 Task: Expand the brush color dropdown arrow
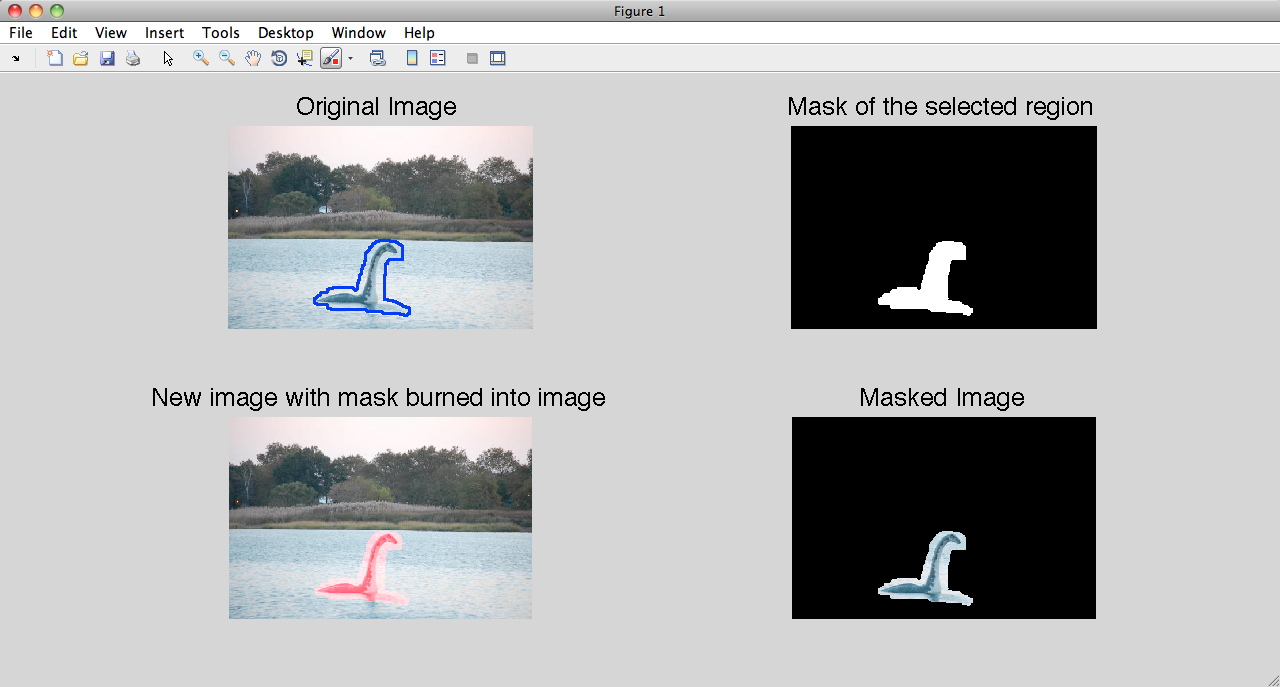350,59
